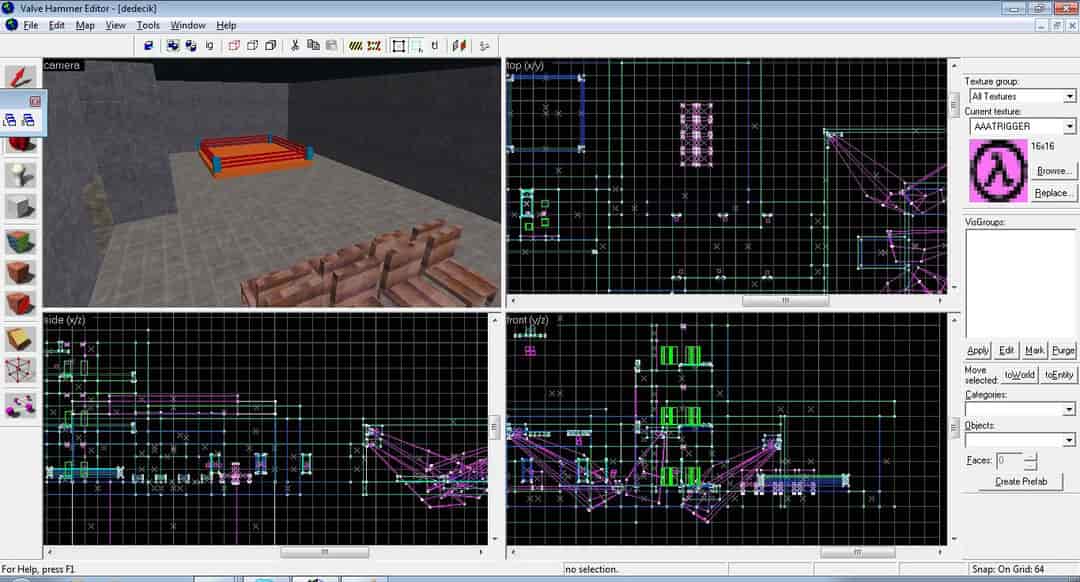Expand the Categories dropdown

tap(1069, 409)
